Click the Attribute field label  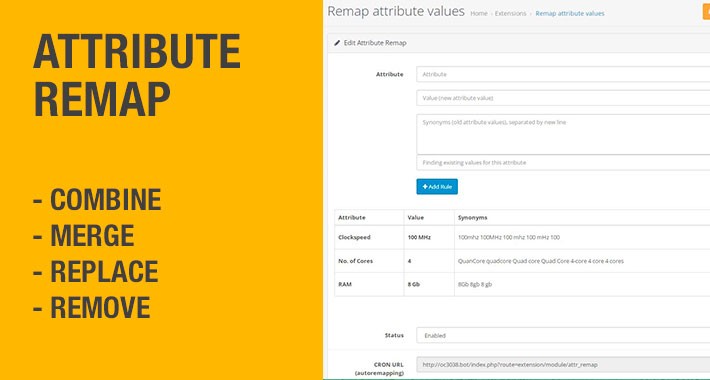point(389,74)
